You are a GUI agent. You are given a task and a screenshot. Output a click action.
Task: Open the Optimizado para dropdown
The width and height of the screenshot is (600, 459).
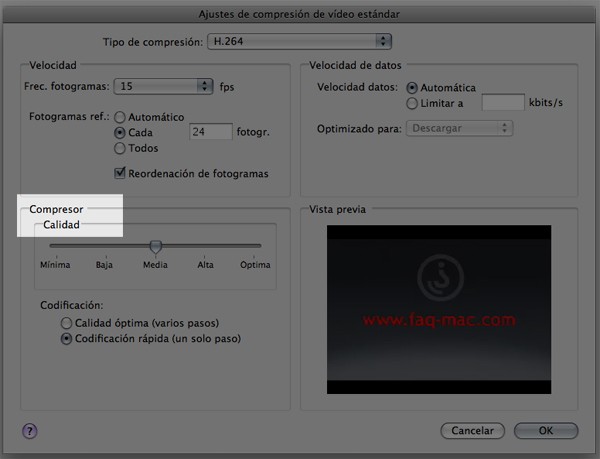point(459,128)
